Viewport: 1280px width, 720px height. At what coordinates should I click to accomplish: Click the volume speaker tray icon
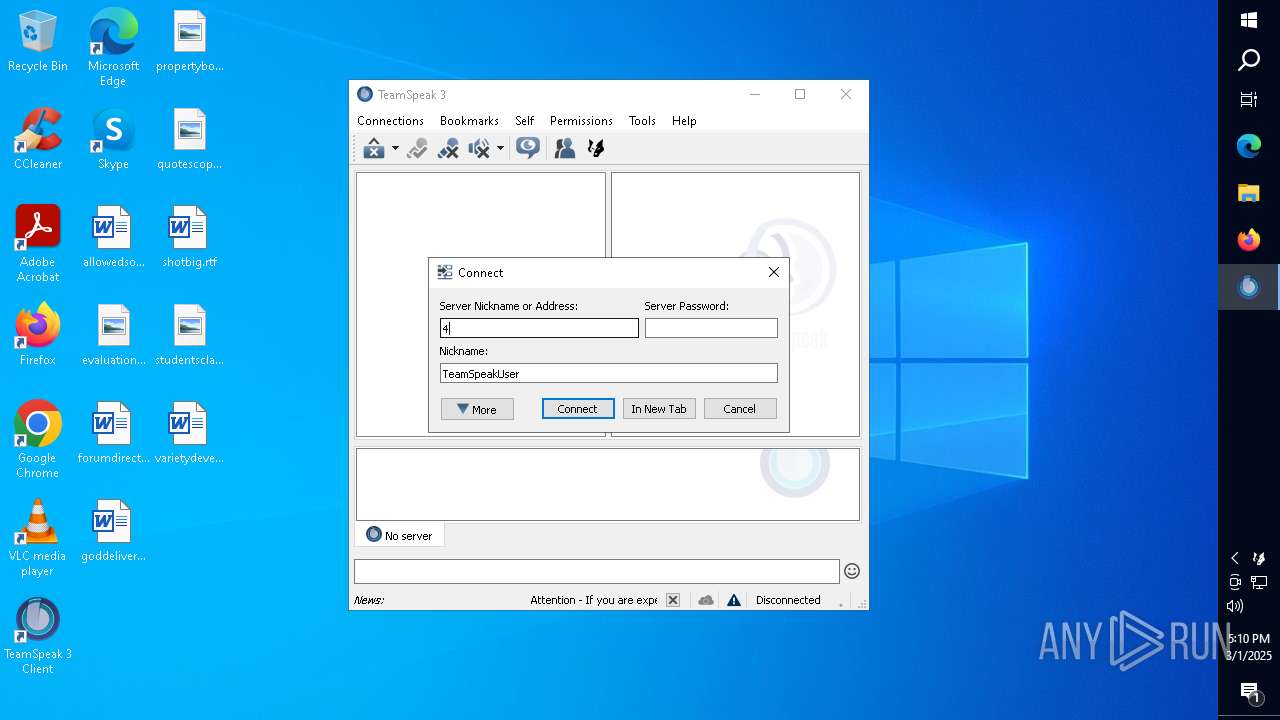pos(1235,606)
